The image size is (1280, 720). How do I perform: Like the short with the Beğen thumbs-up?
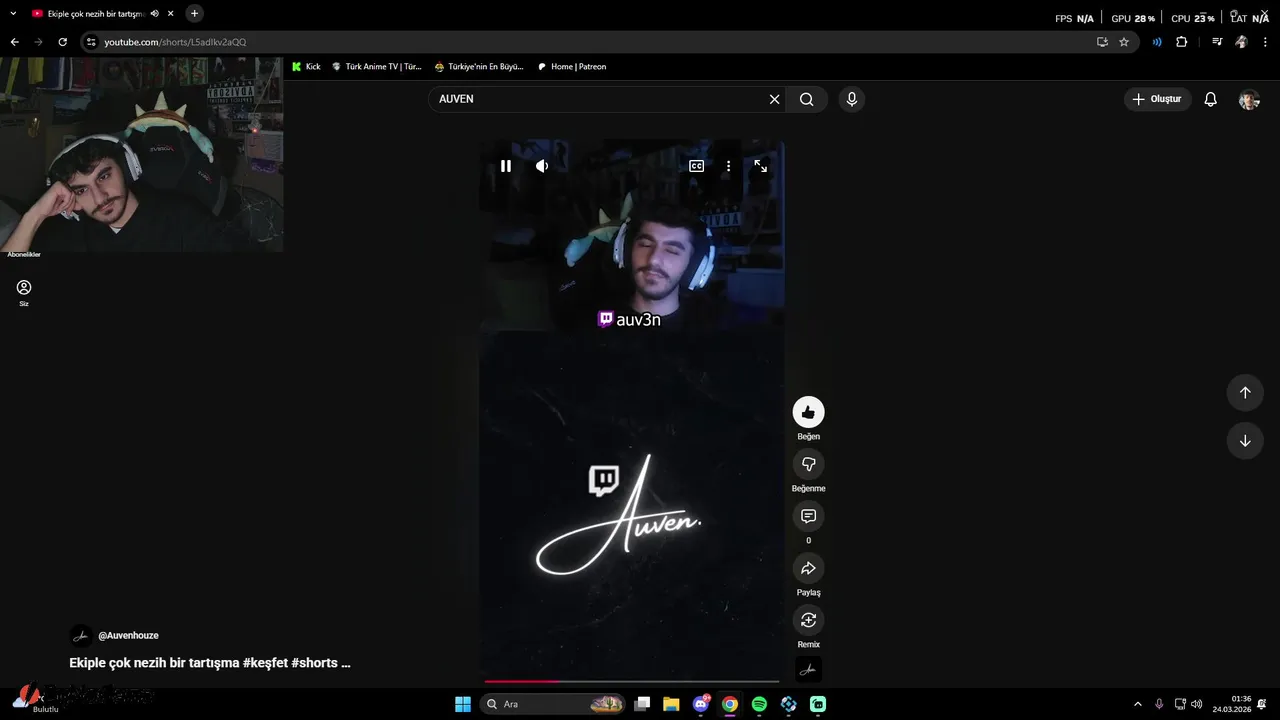[808, 412]
